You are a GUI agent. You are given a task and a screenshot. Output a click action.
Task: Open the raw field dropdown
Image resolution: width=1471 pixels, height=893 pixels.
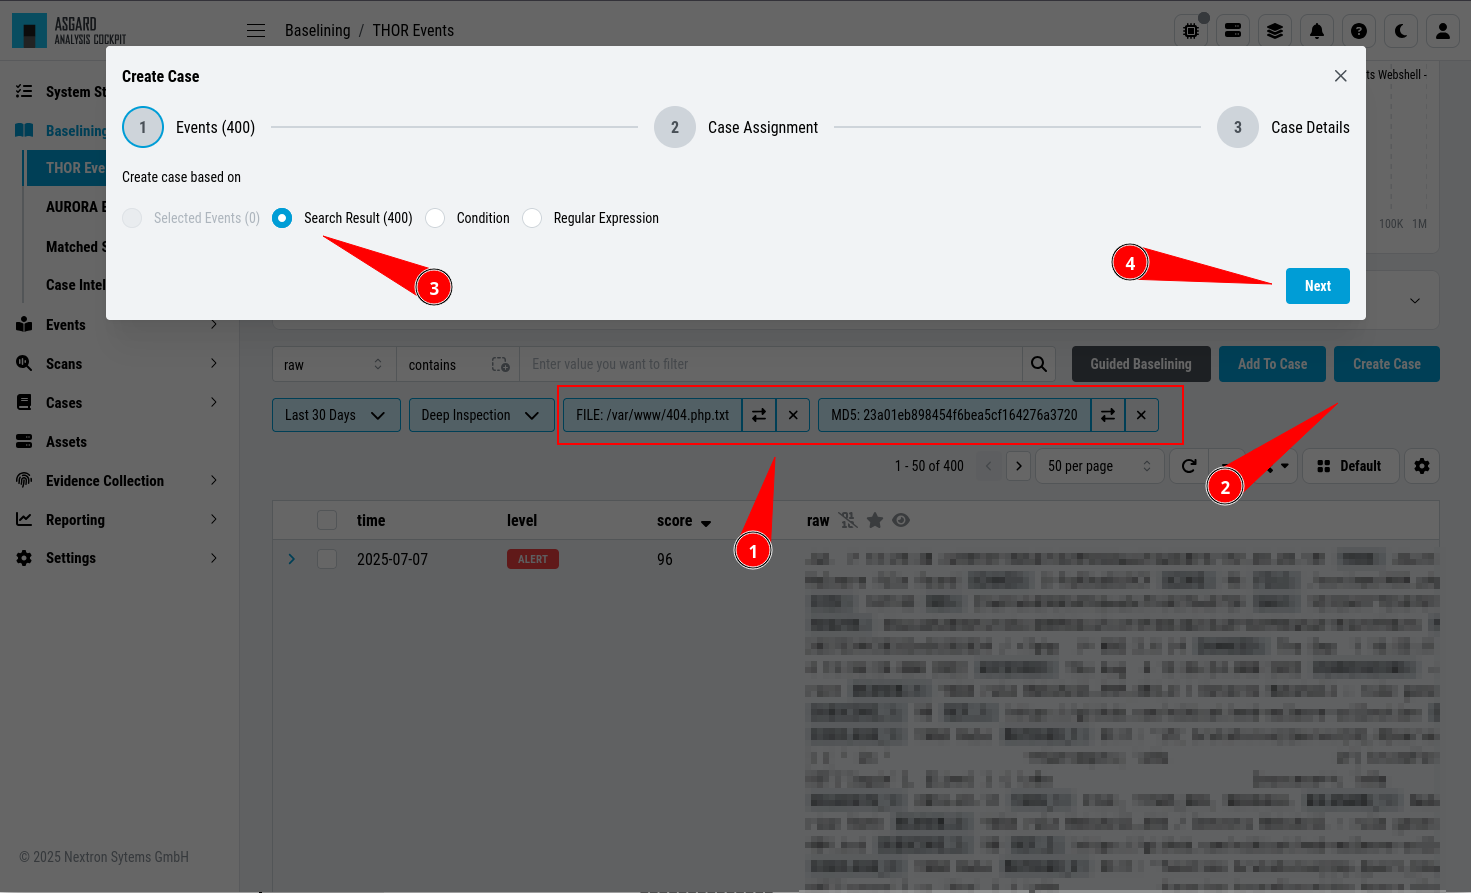(334, 364)
